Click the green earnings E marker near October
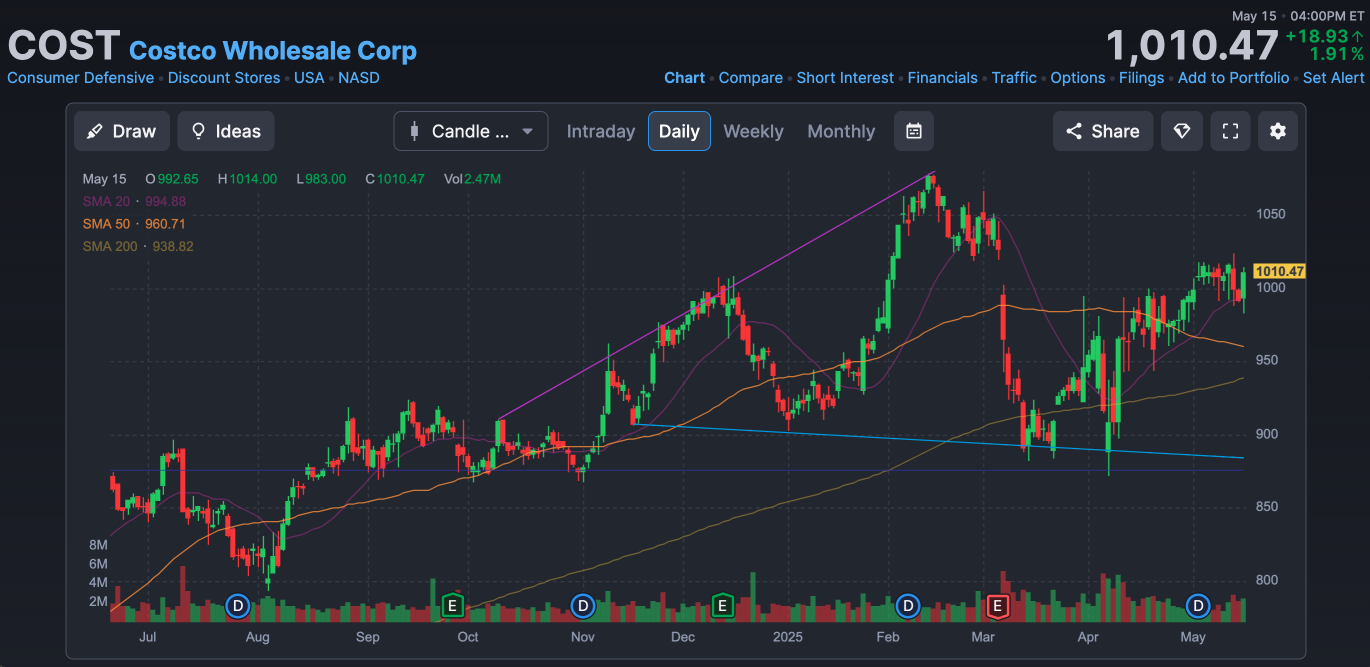1370x667 pixels. 452,605
